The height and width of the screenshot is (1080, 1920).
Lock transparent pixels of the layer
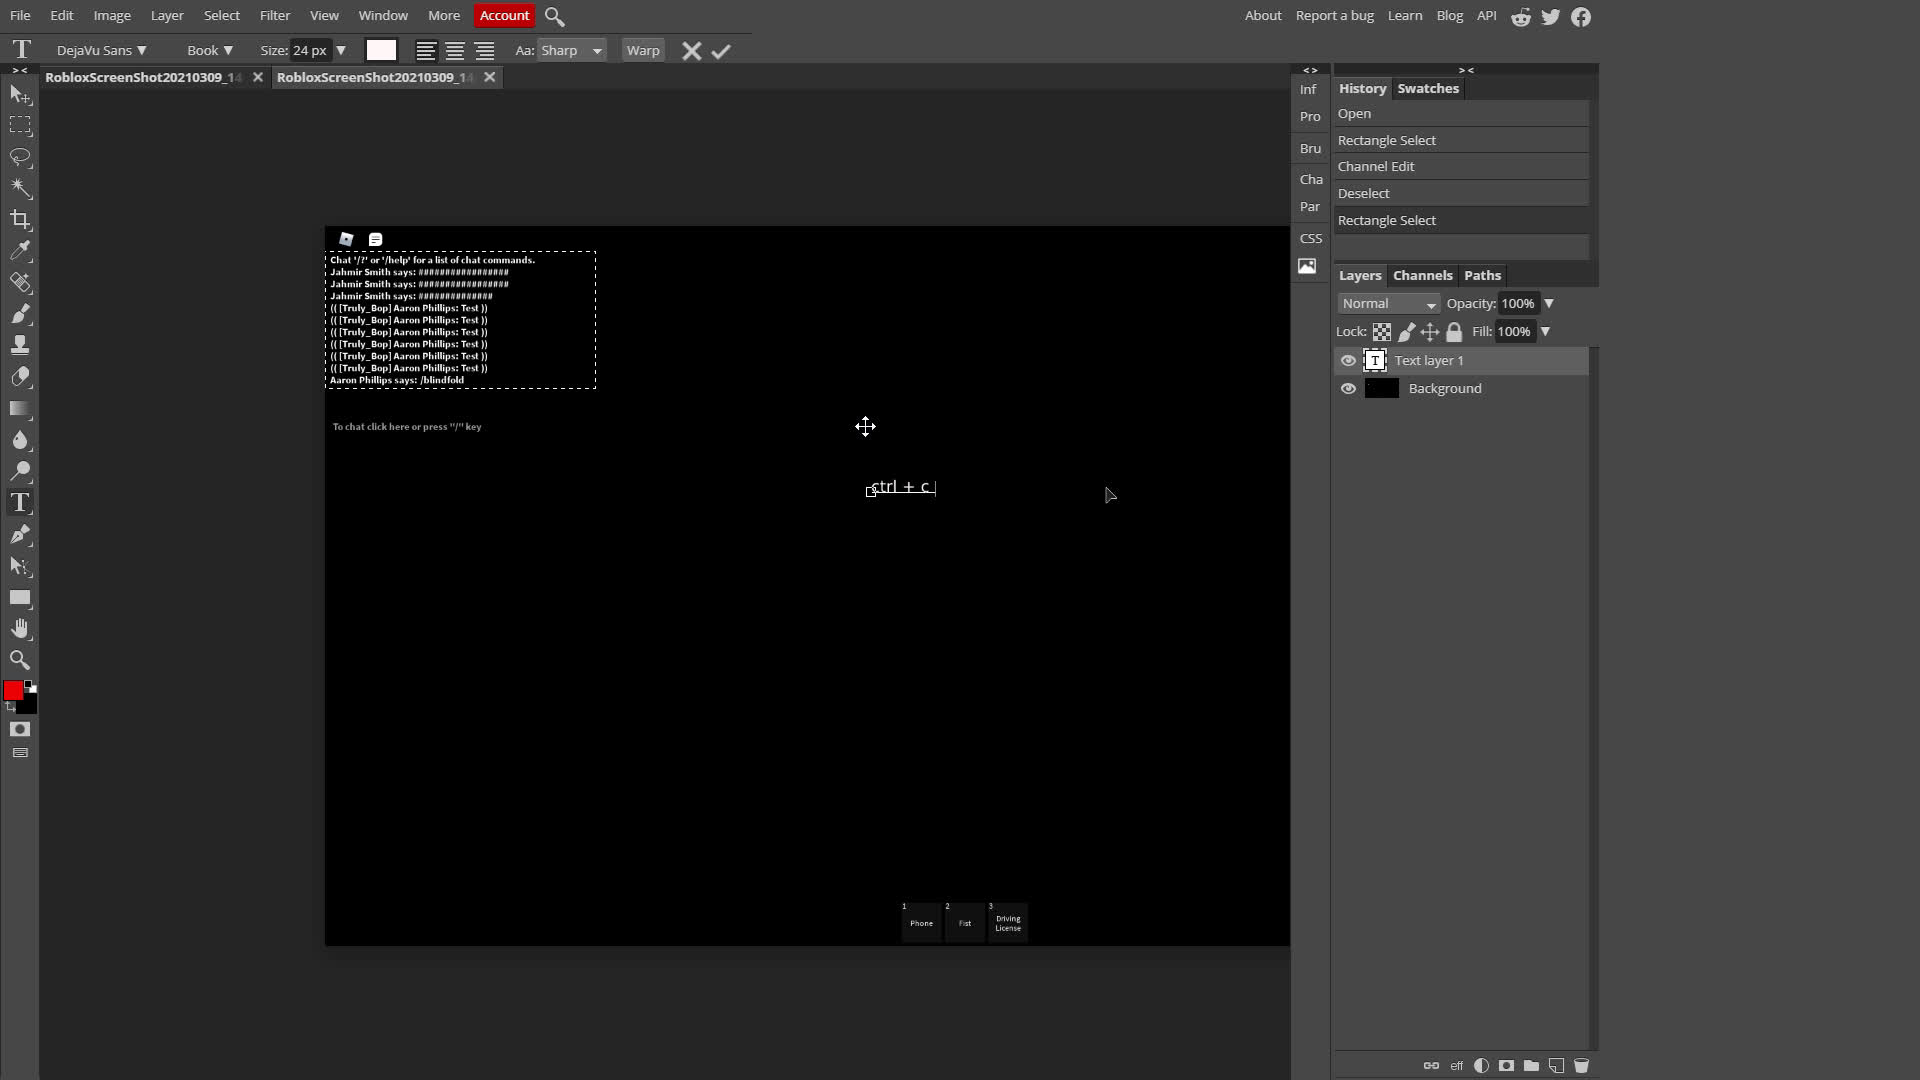pos(1382,331)
